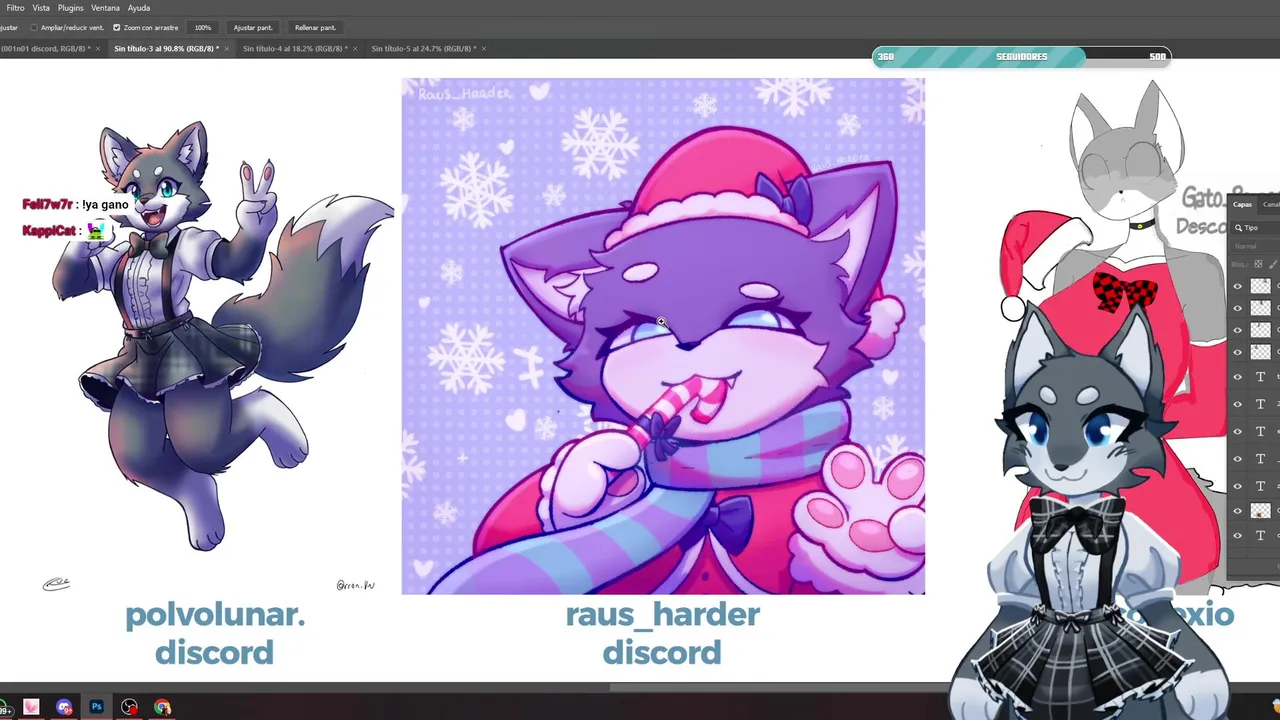This screenshot has width=1280, height=720.
Task: Open the pink flower app in taskbar
Action: 31,707
